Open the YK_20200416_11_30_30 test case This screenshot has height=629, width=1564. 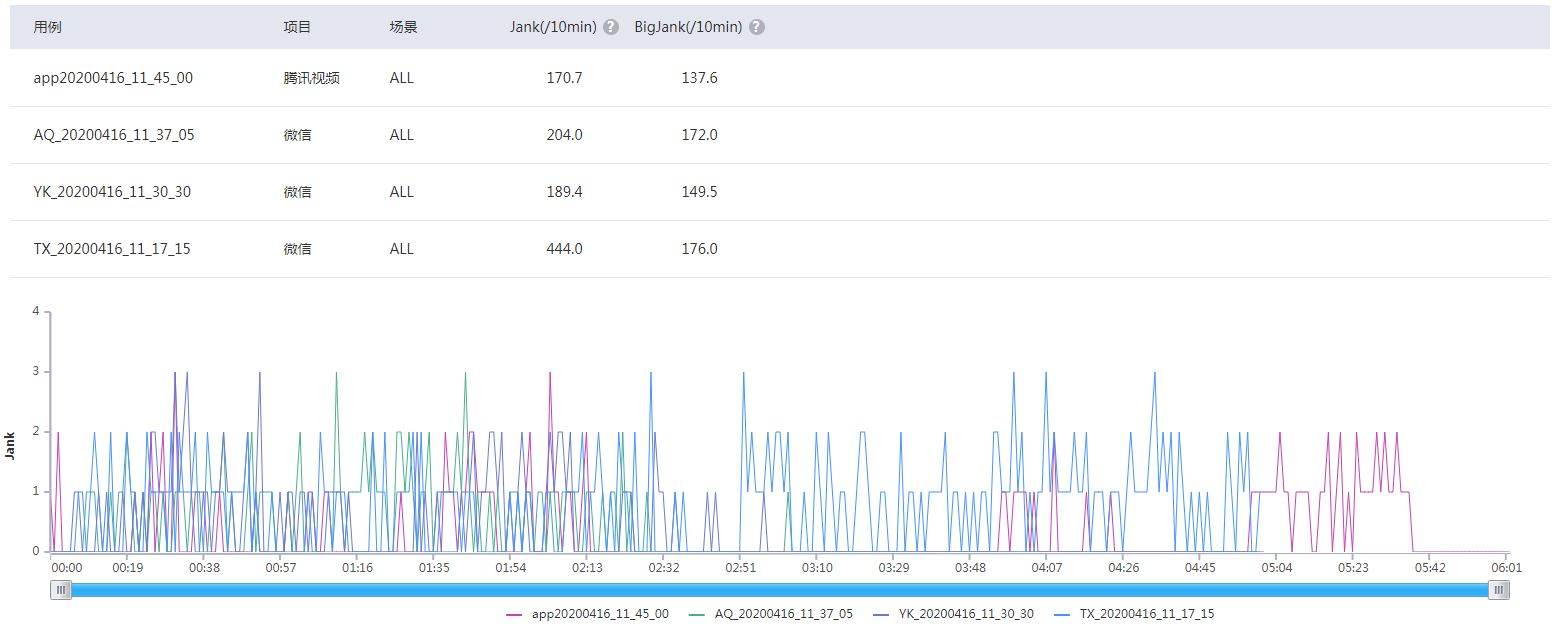pos(112,192)
